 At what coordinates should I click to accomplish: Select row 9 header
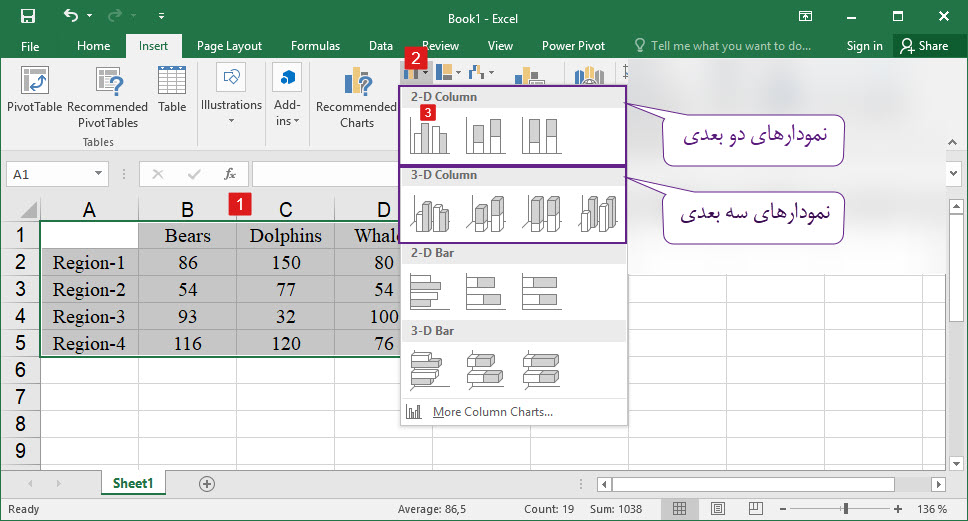pyautogui.click(x=20, y=451)
